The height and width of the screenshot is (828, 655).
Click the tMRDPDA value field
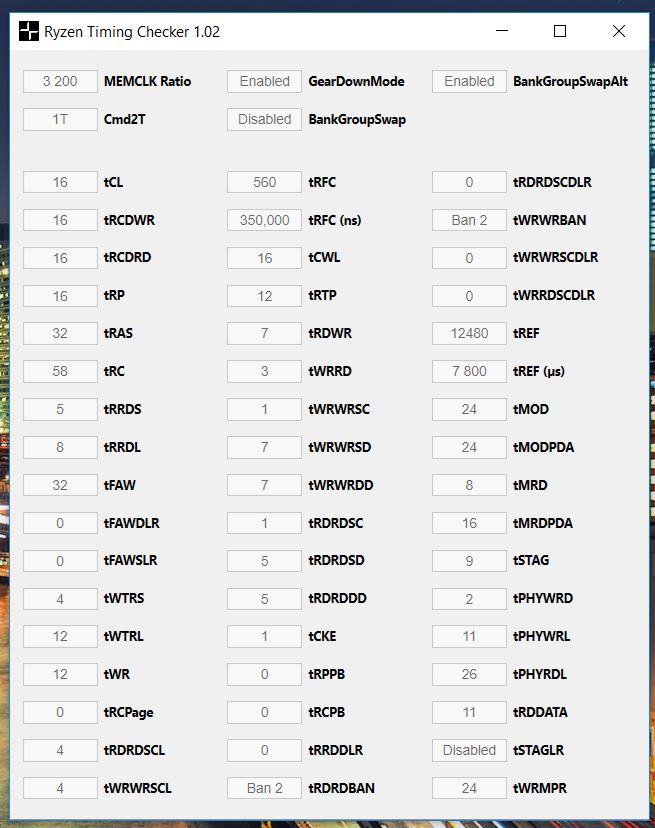pos(469,523)
